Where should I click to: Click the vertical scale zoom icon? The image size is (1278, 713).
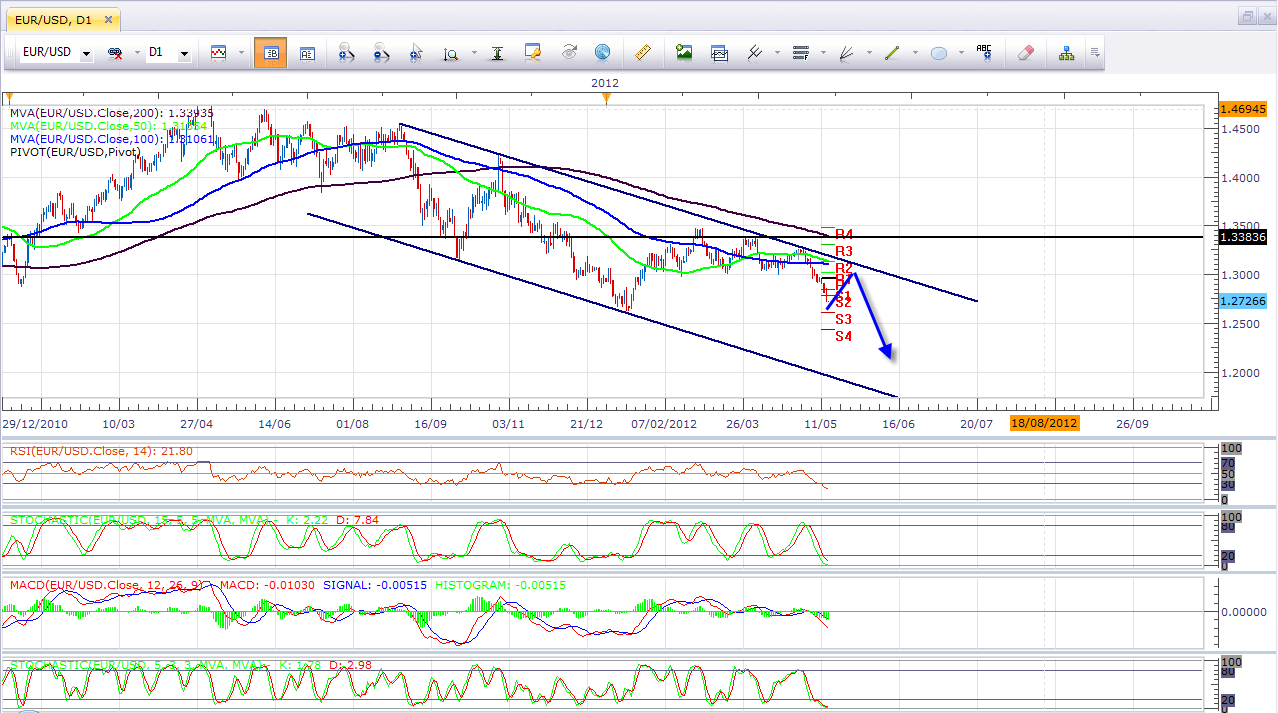tap(451, 53)
